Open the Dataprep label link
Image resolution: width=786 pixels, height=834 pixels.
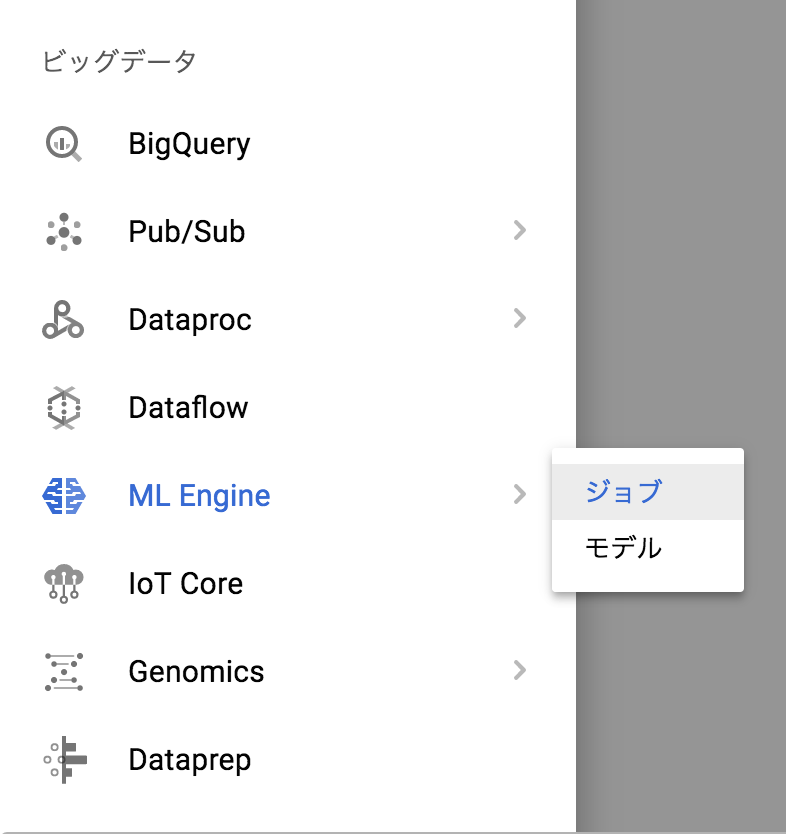point(189,760)
